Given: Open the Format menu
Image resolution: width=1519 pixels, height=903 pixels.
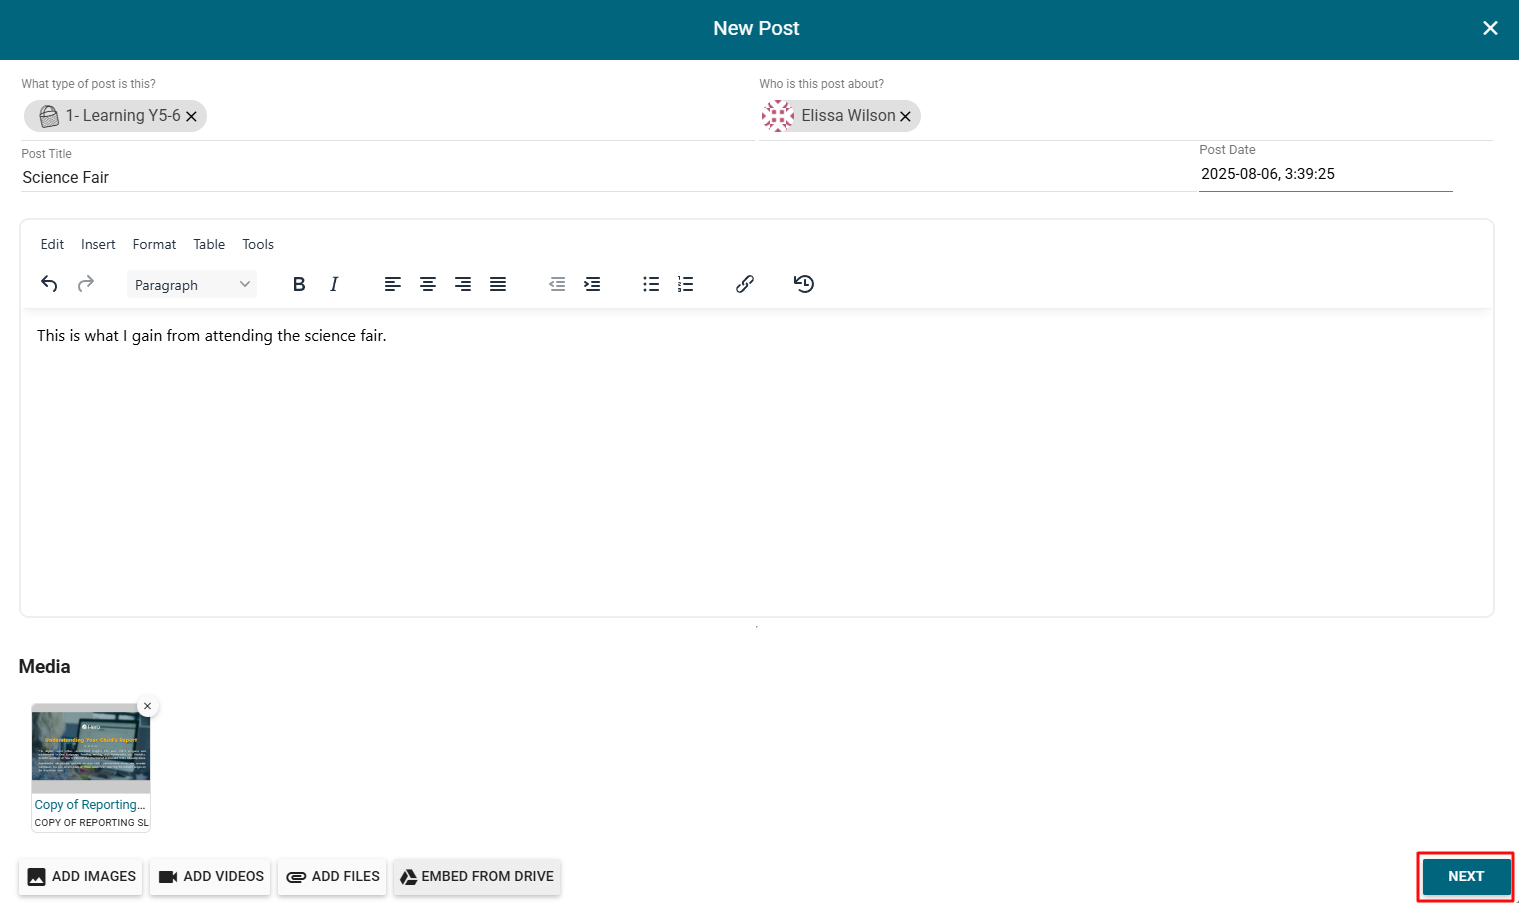Looking at the screenshot, I should tap(154, 244).
